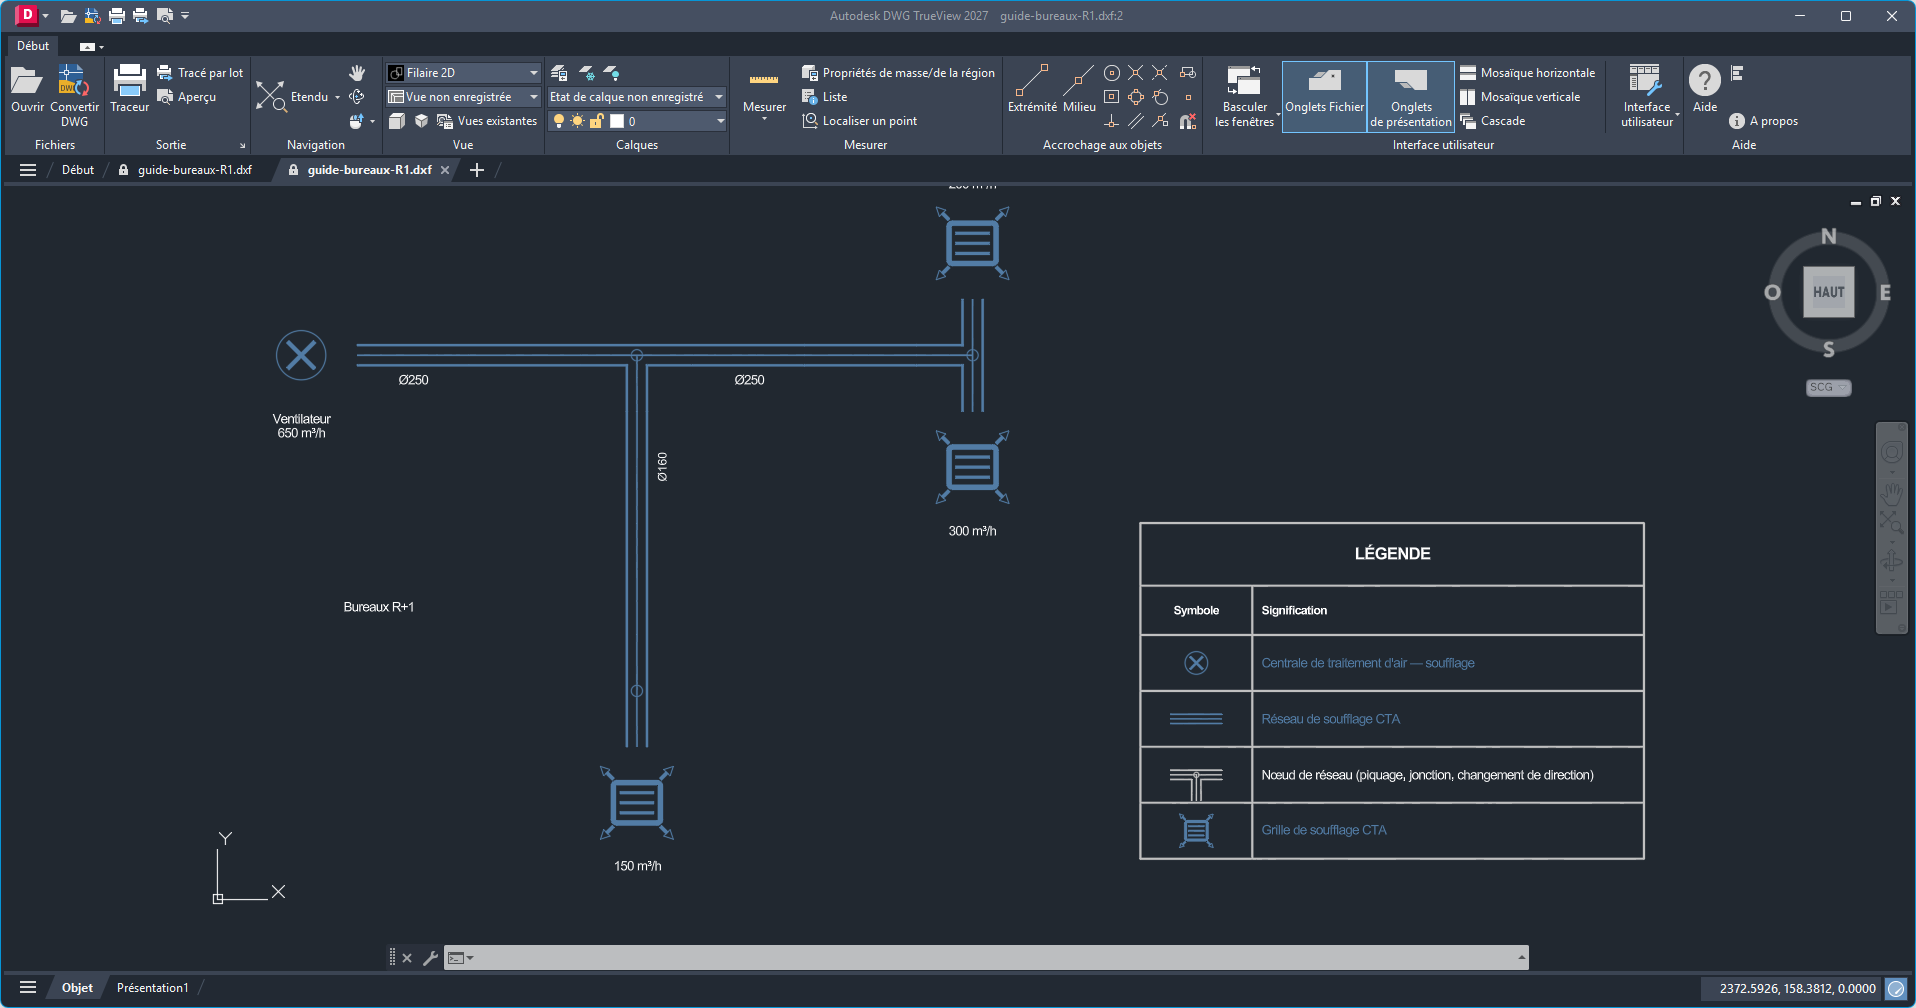Open the layout tabs hamburger menu

pos(28,988)
